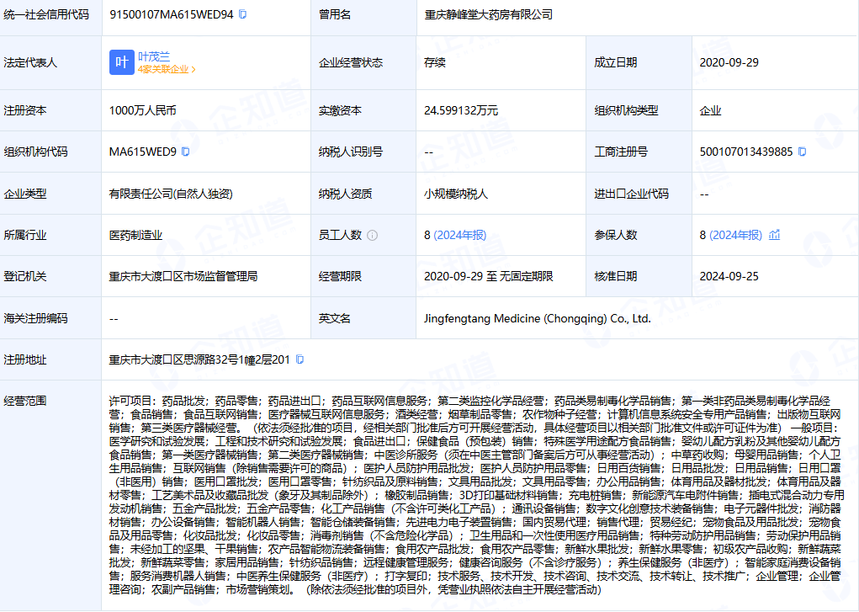Click the business status 存续 value
Screen dimensions: 859x612
pyautogui.click(x=435, y=62)
